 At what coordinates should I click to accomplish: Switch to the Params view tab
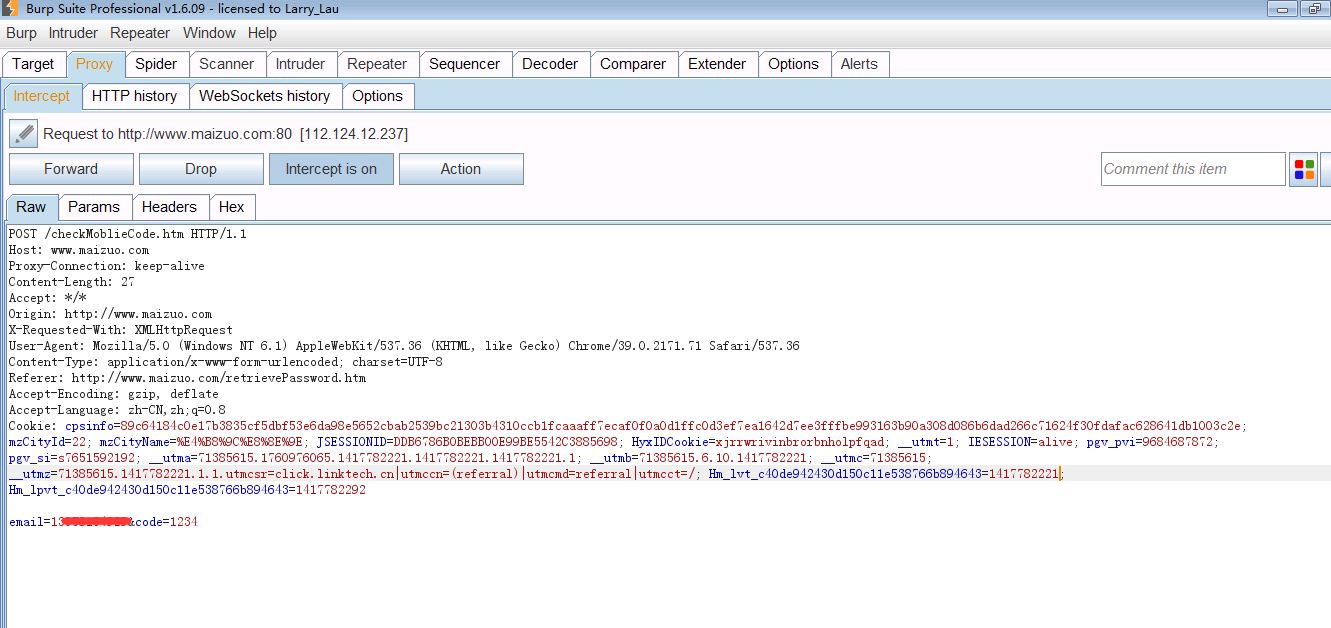(x=94, y=207)
